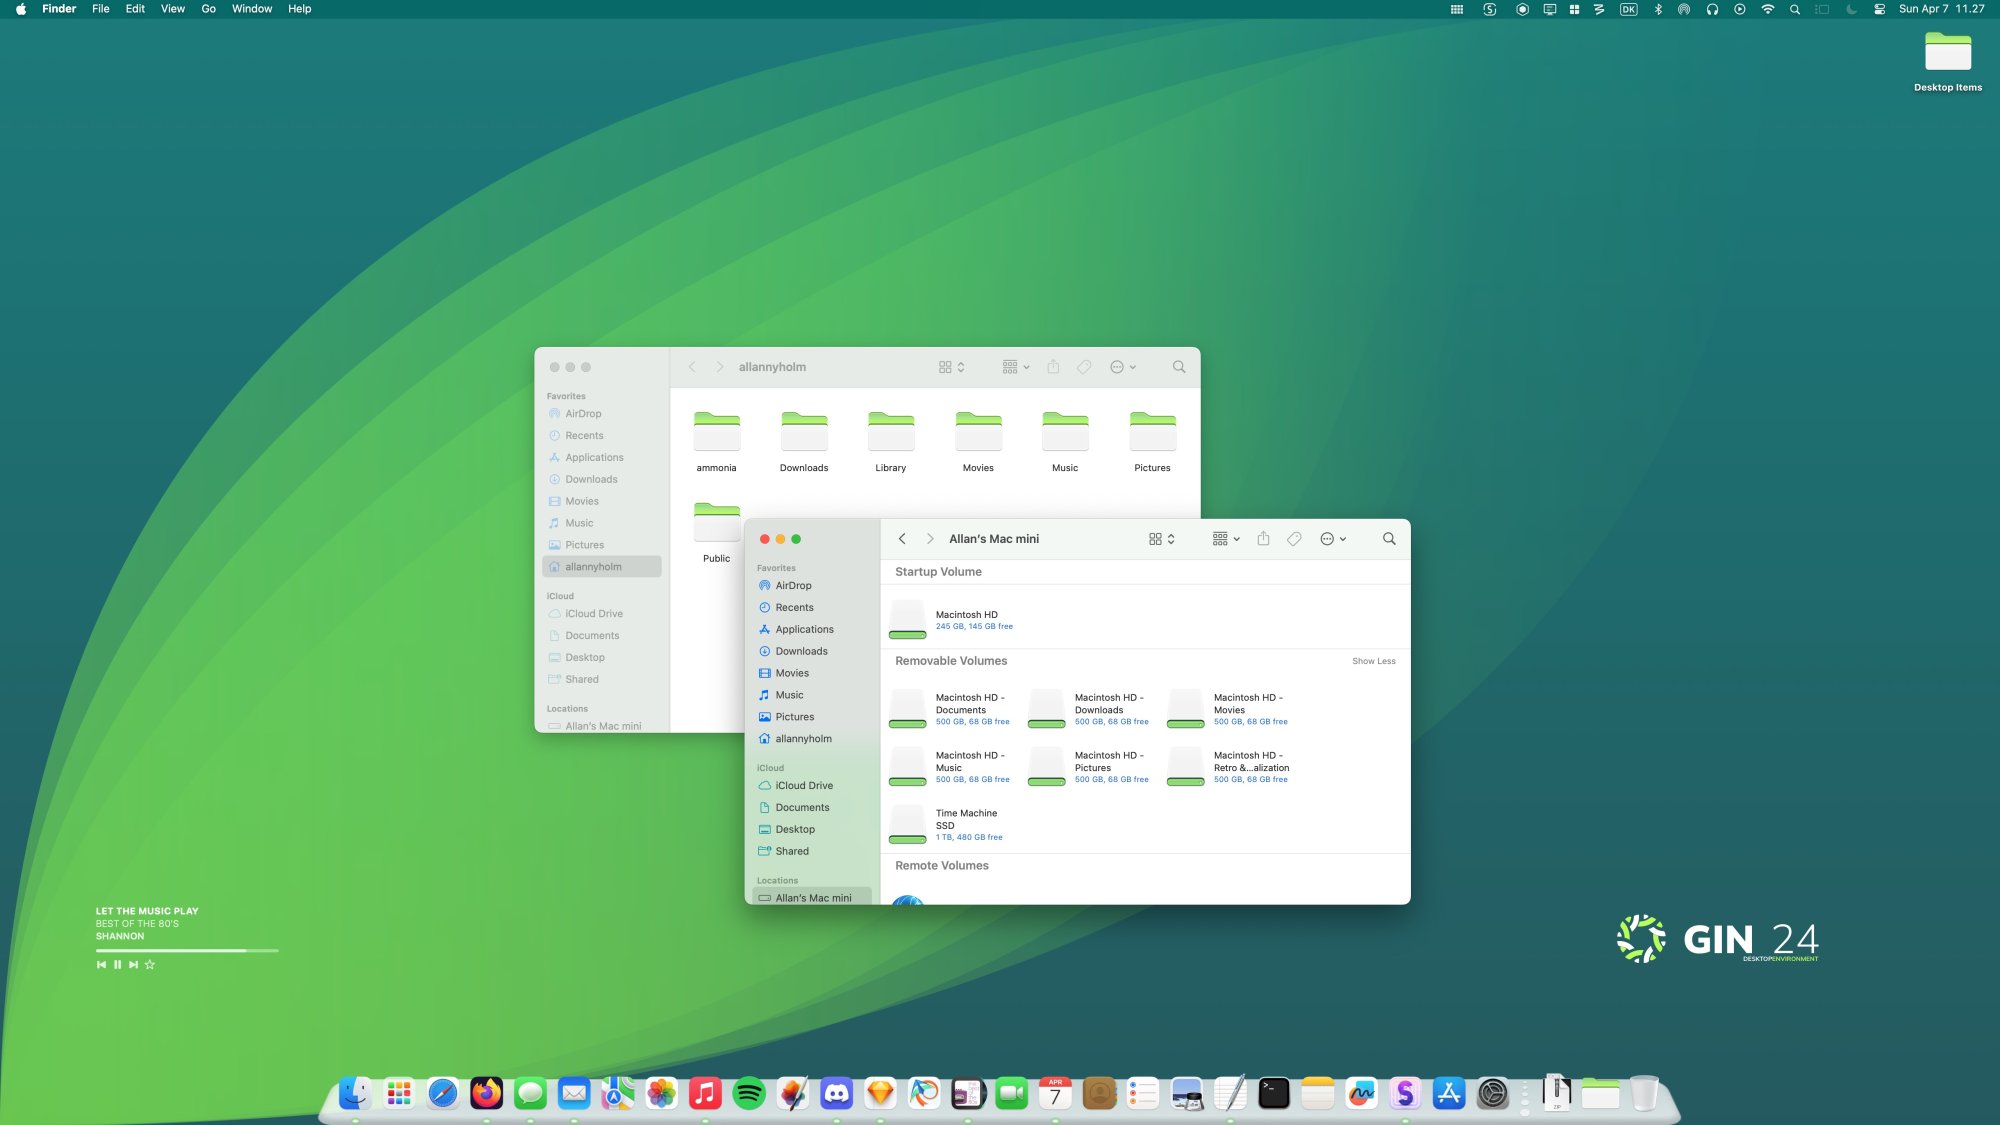Viewport: 2000px width, 1125px height.
Task: Open the Window menu
Action: (x=252, y=9)
